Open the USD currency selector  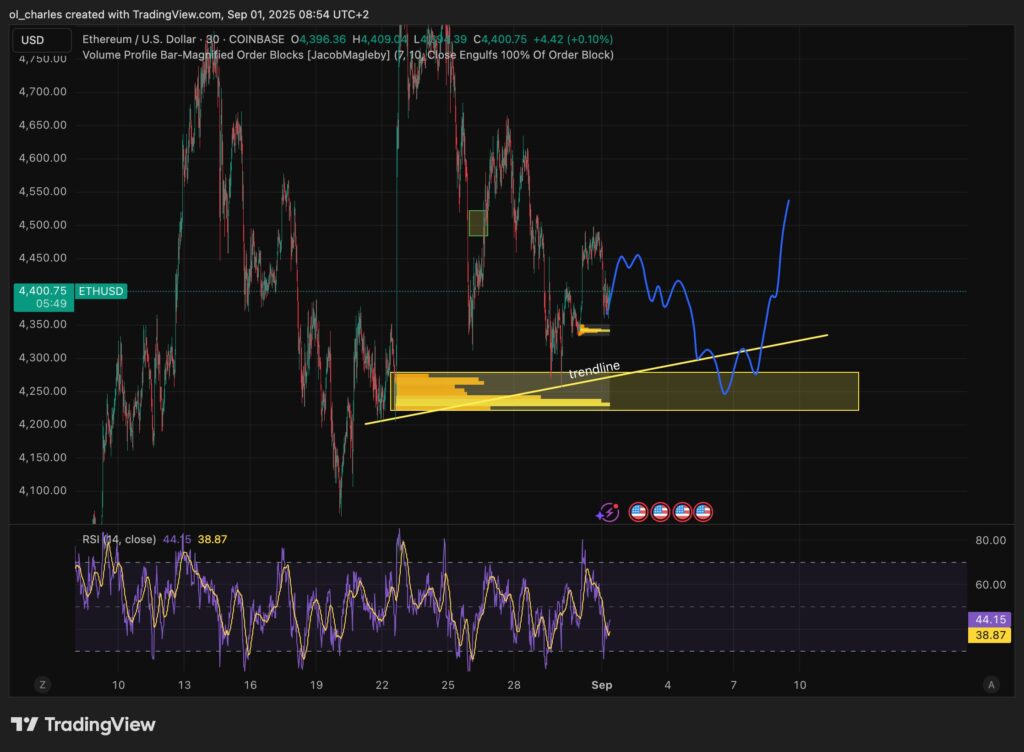click(x=40, y=40)
